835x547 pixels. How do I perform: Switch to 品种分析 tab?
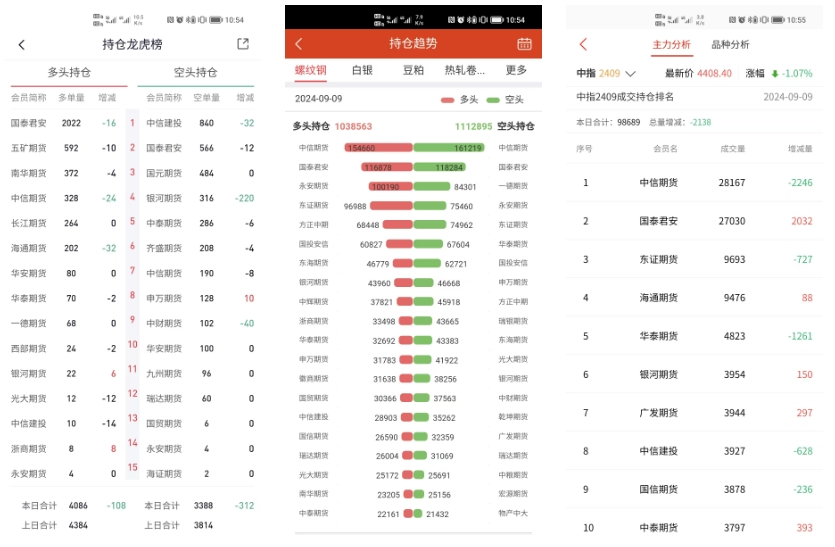(730, 45)
